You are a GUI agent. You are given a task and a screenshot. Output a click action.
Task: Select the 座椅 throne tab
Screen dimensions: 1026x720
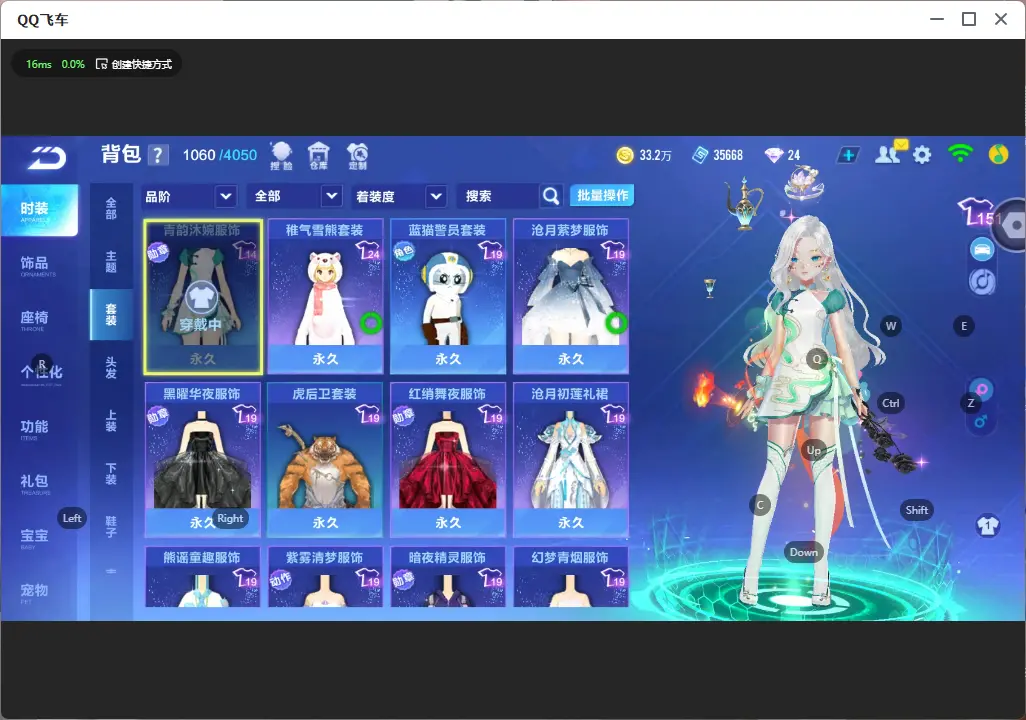click(35, 319)
